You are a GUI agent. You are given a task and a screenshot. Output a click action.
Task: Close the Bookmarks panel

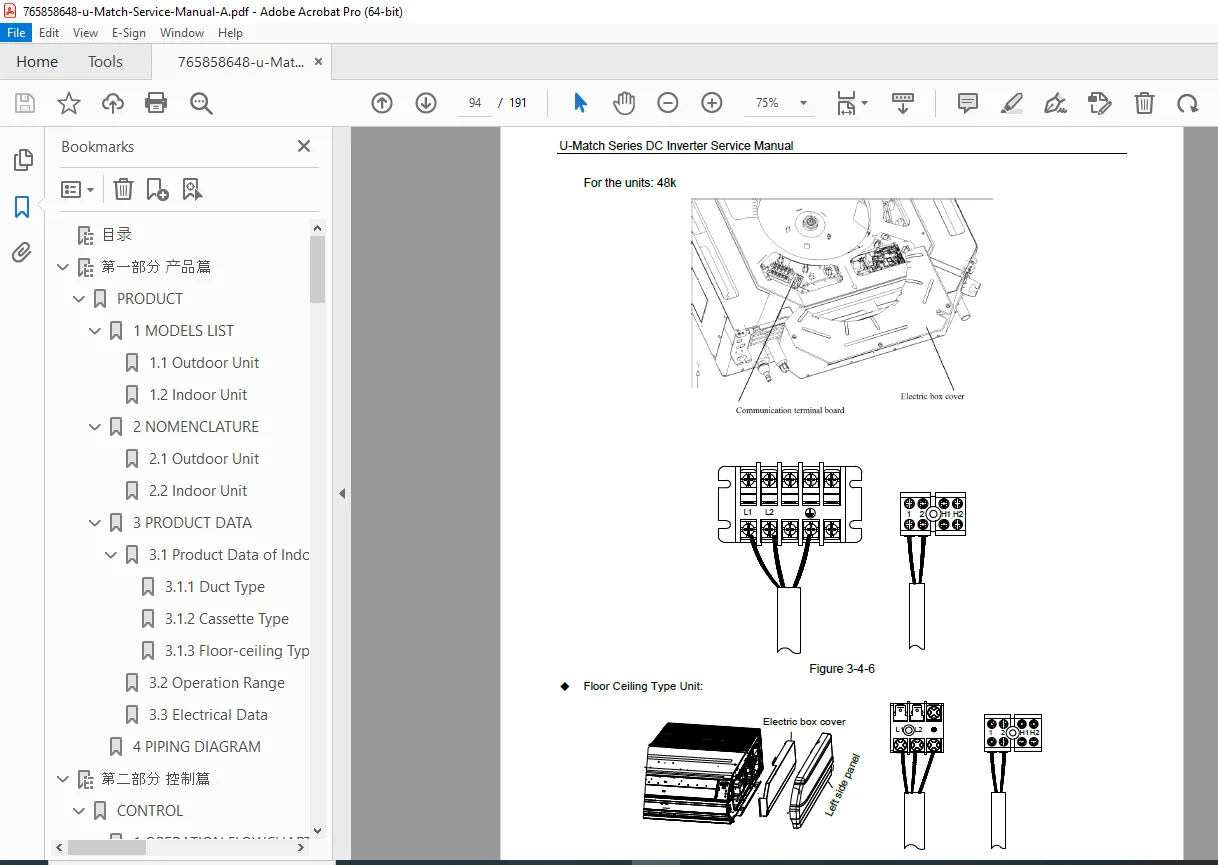coord(304,146)
